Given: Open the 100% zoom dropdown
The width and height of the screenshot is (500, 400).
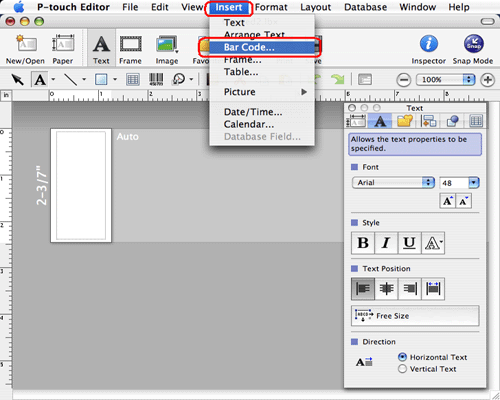Looking at the screenshot, I should [x=445, y=80].
